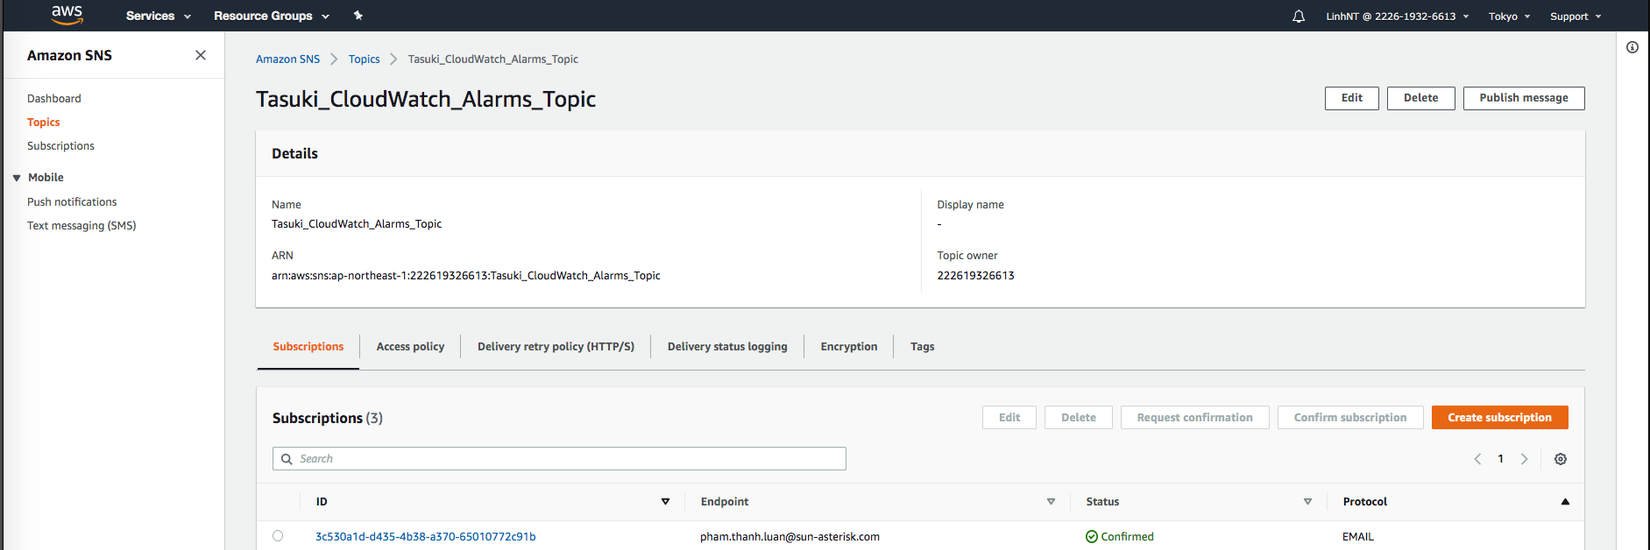
Task: Switch to the Access policy tab
Action: click(410, 346)
